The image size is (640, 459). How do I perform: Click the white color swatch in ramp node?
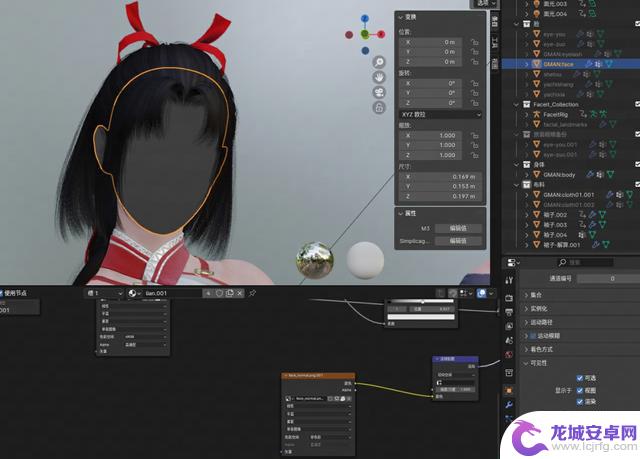421,317
